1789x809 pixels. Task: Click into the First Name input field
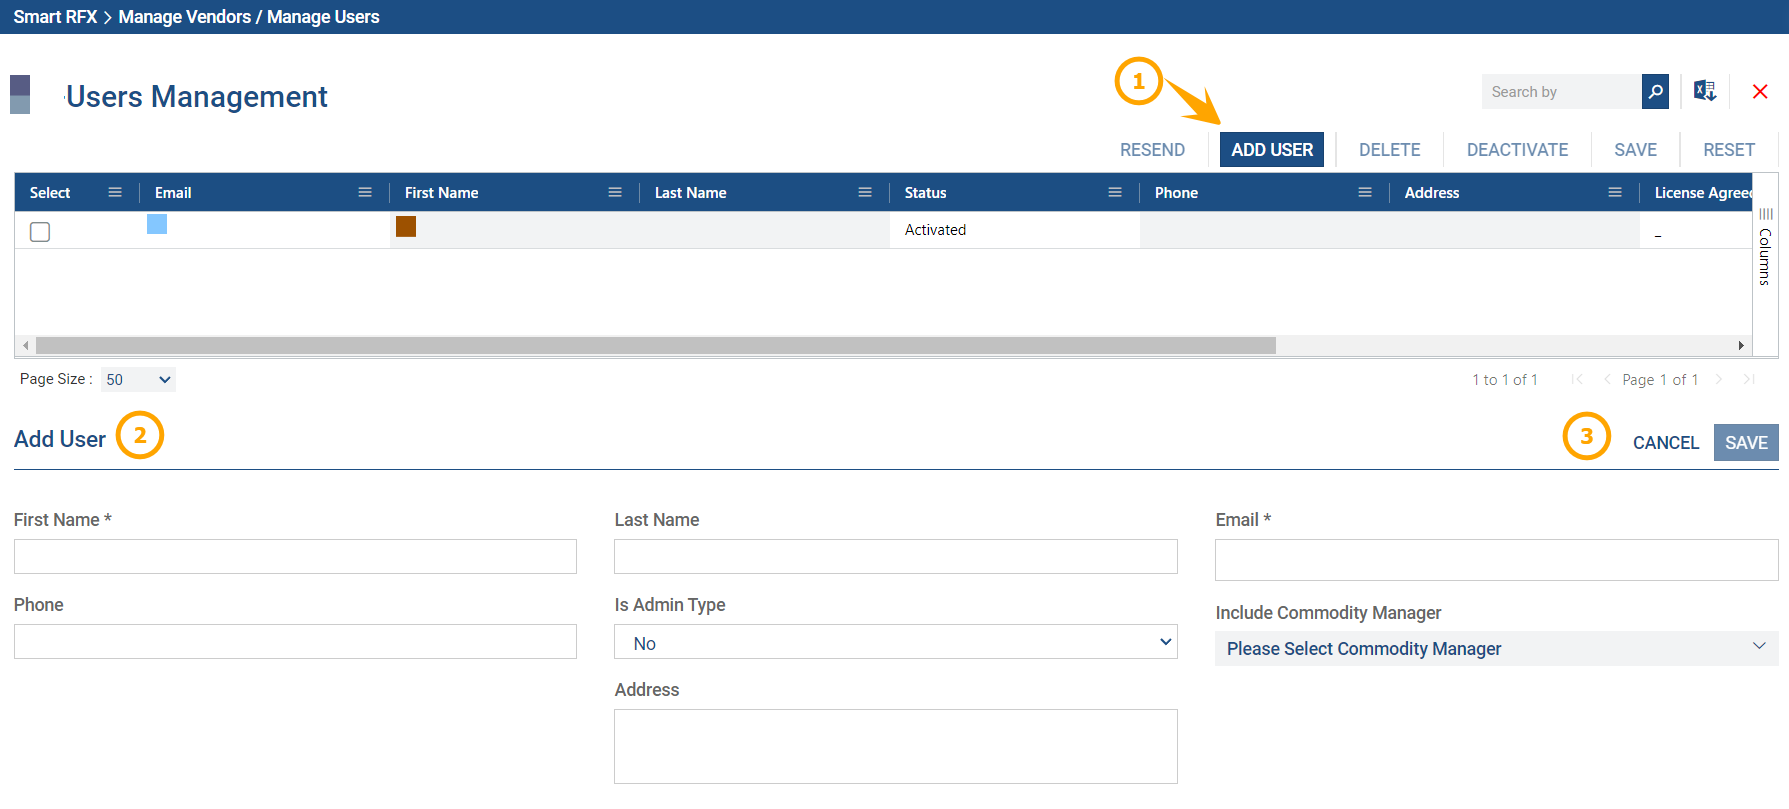pos(295,557)
